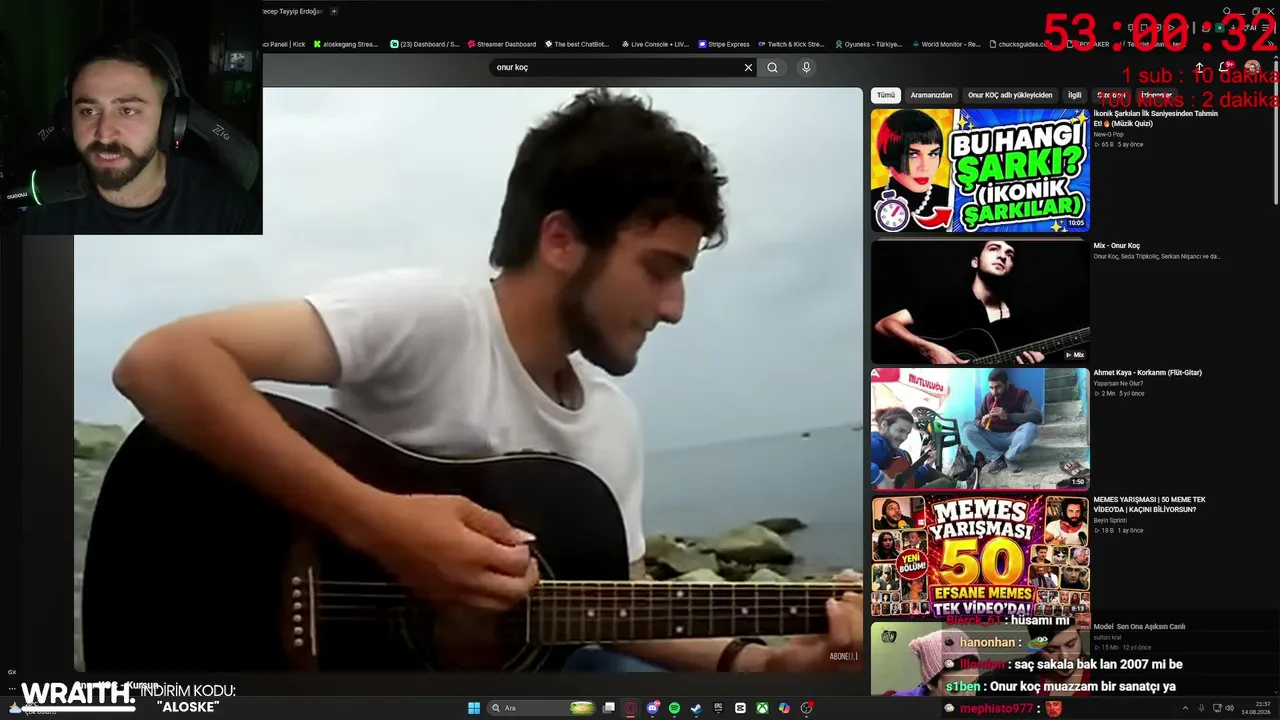Image resolution: width=1280 pixels, height=720 pixels.
Task: Open the 'Bu Hangi Şarkı?' video thumbnail
Action: coord(980,170)
